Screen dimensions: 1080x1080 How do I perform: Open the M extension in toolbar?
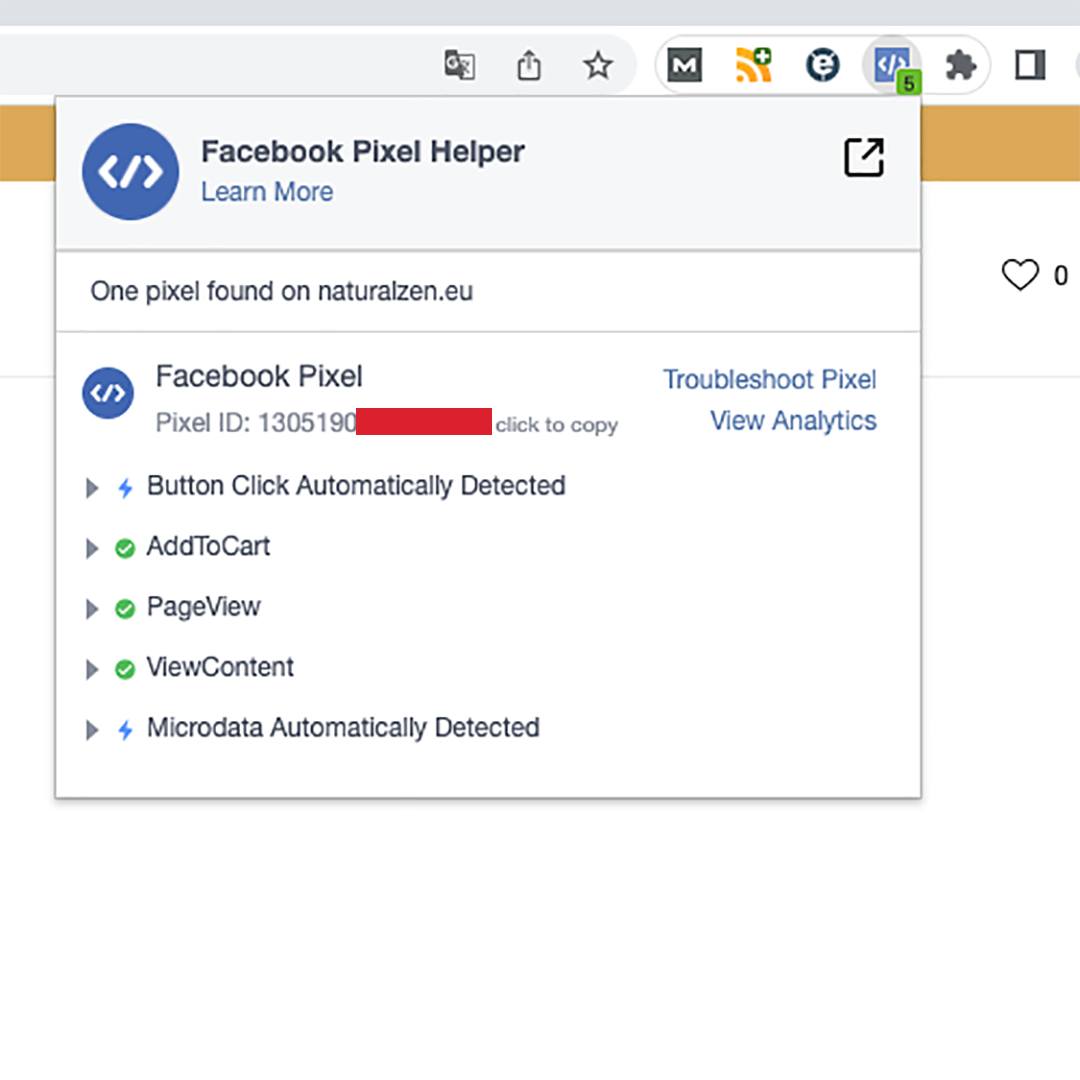[685, 65]
